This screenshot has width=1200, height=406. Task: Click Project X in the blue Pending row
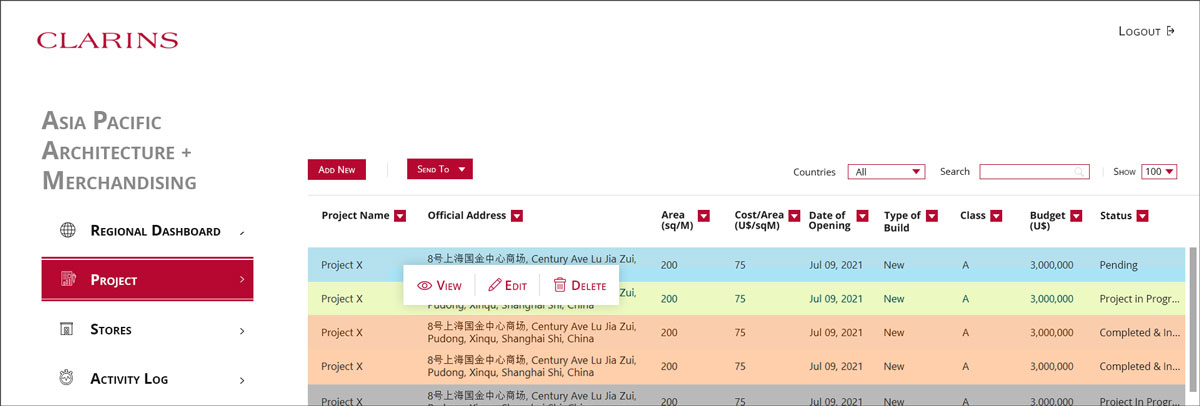click(342, 265)
